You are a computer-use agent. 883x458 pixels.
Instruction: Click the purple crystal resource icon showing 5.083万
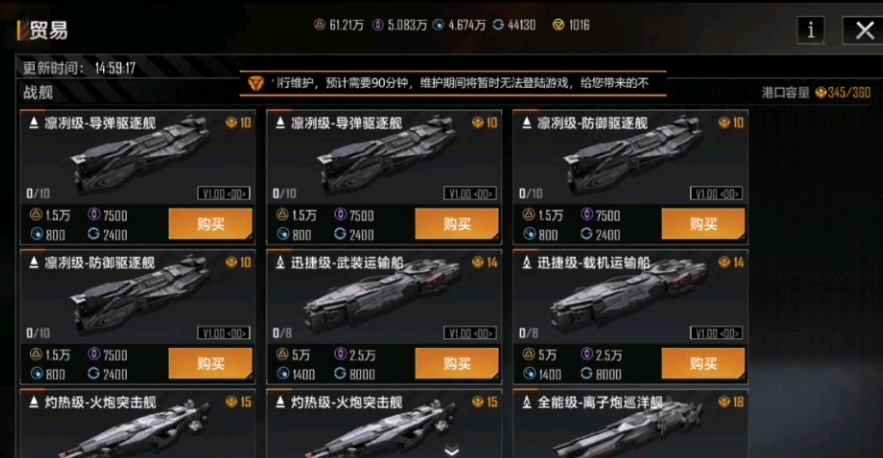click(378, 25)
